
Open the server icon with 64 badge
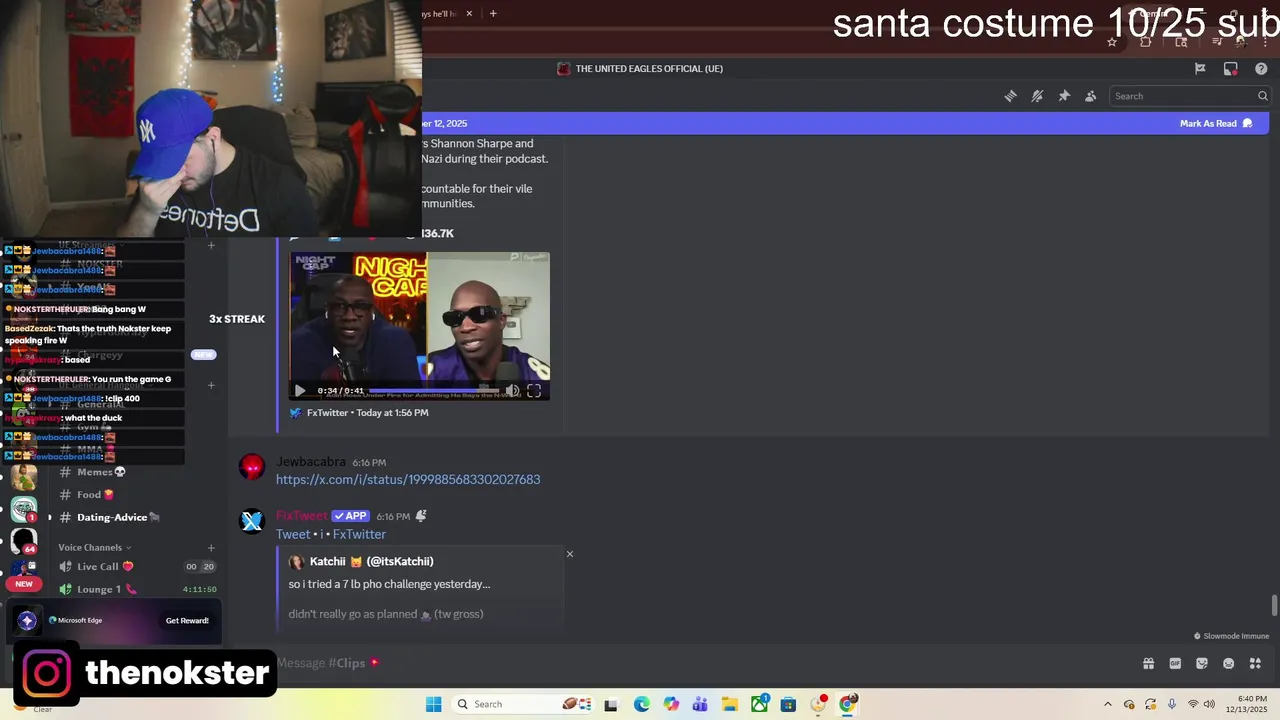[24, 541]
